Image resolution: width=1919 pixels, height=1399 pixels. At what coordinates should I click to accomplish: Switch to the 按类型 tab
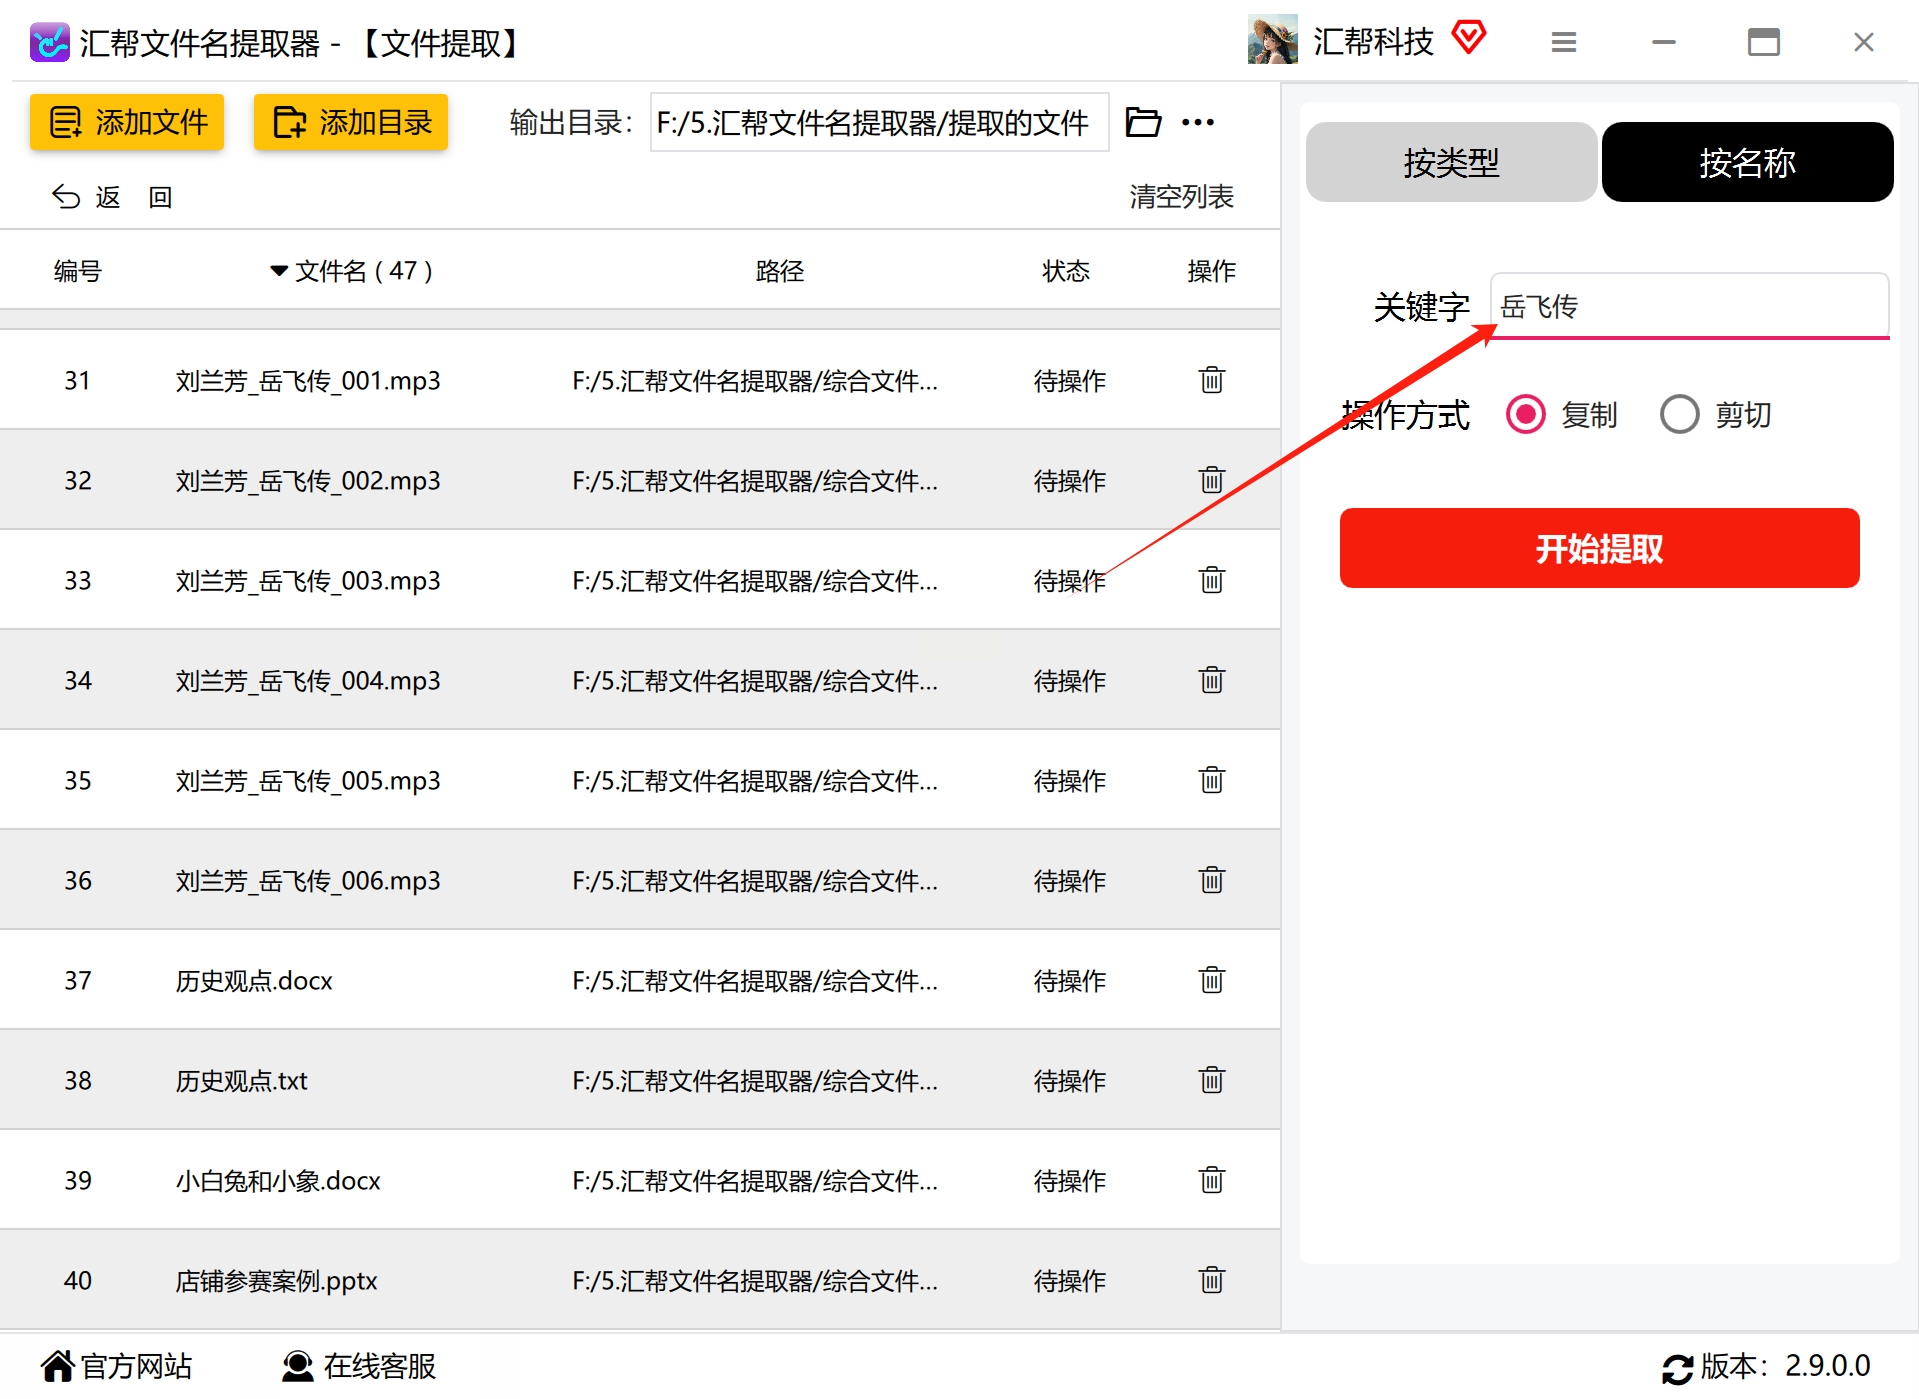pyautogui.click(x=1451, y=162)
